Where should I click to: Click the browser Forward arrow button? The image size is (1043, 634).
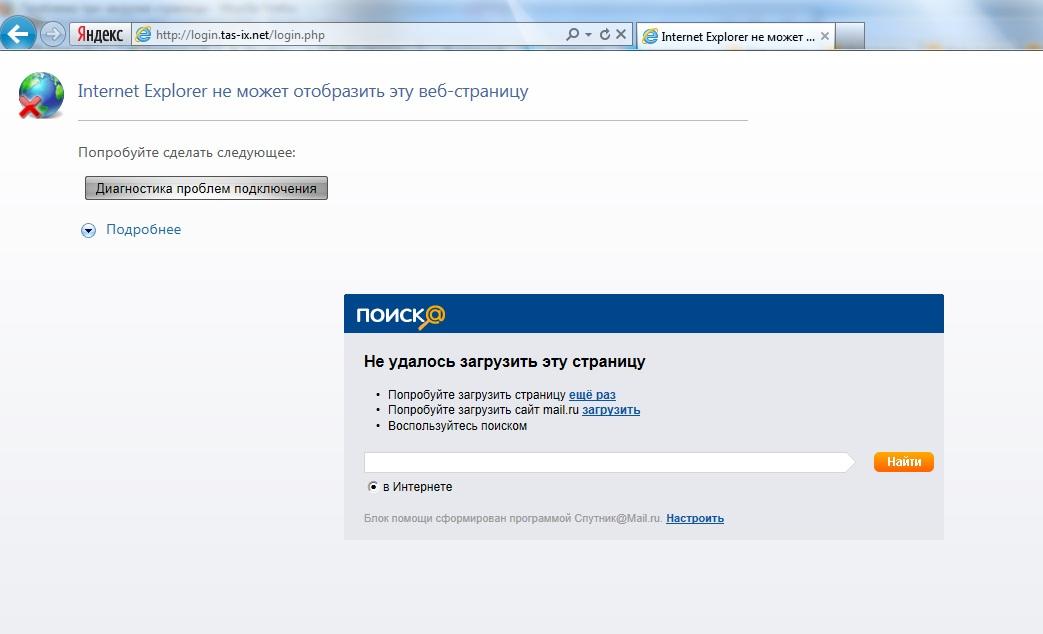tap(52, 34)
